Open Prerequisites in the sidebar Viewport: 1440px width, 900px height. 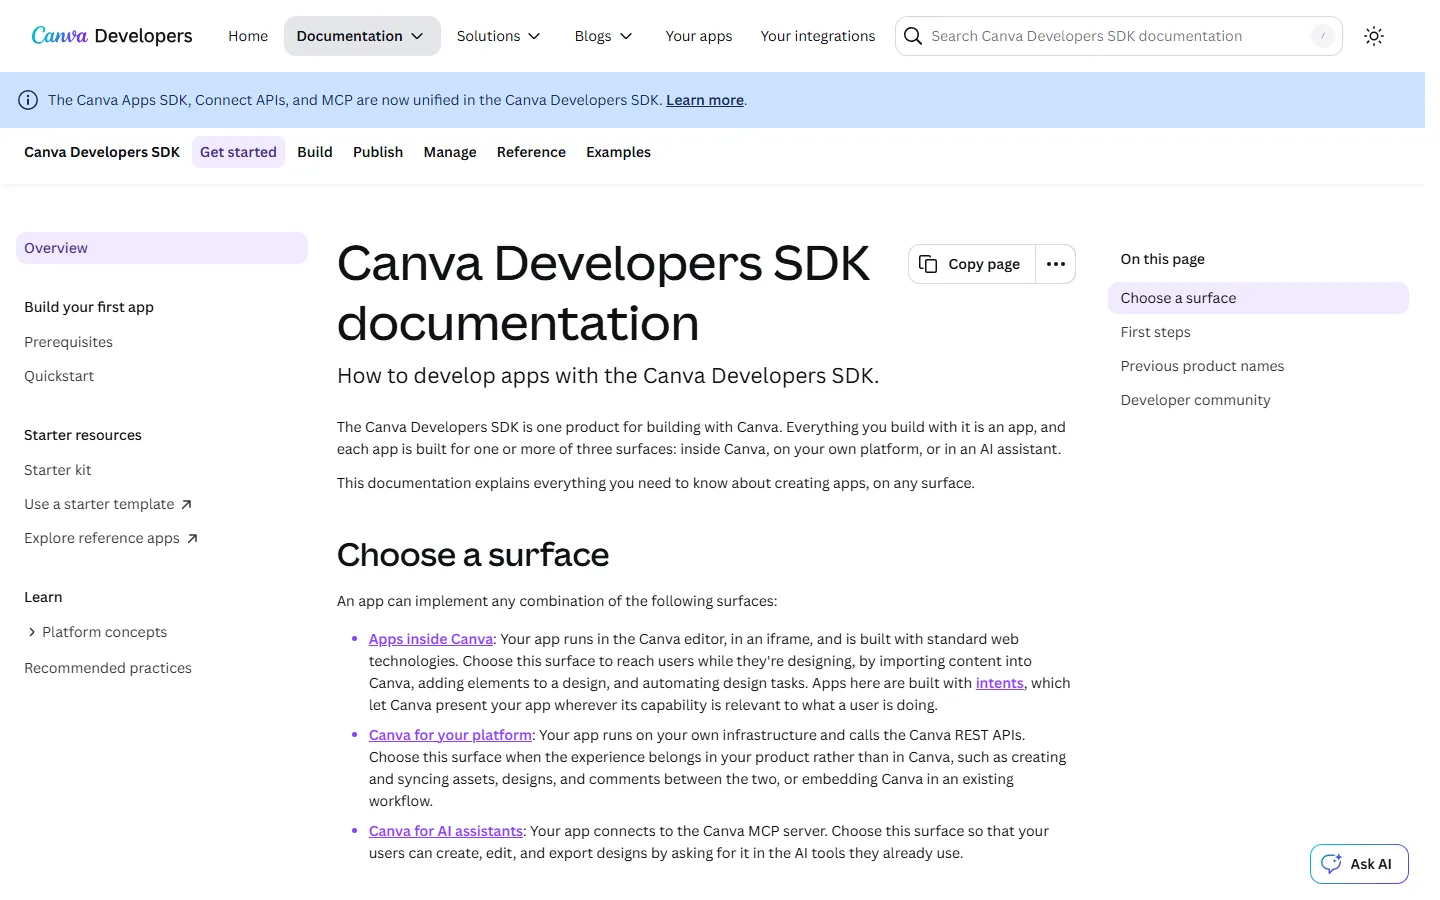68,342
